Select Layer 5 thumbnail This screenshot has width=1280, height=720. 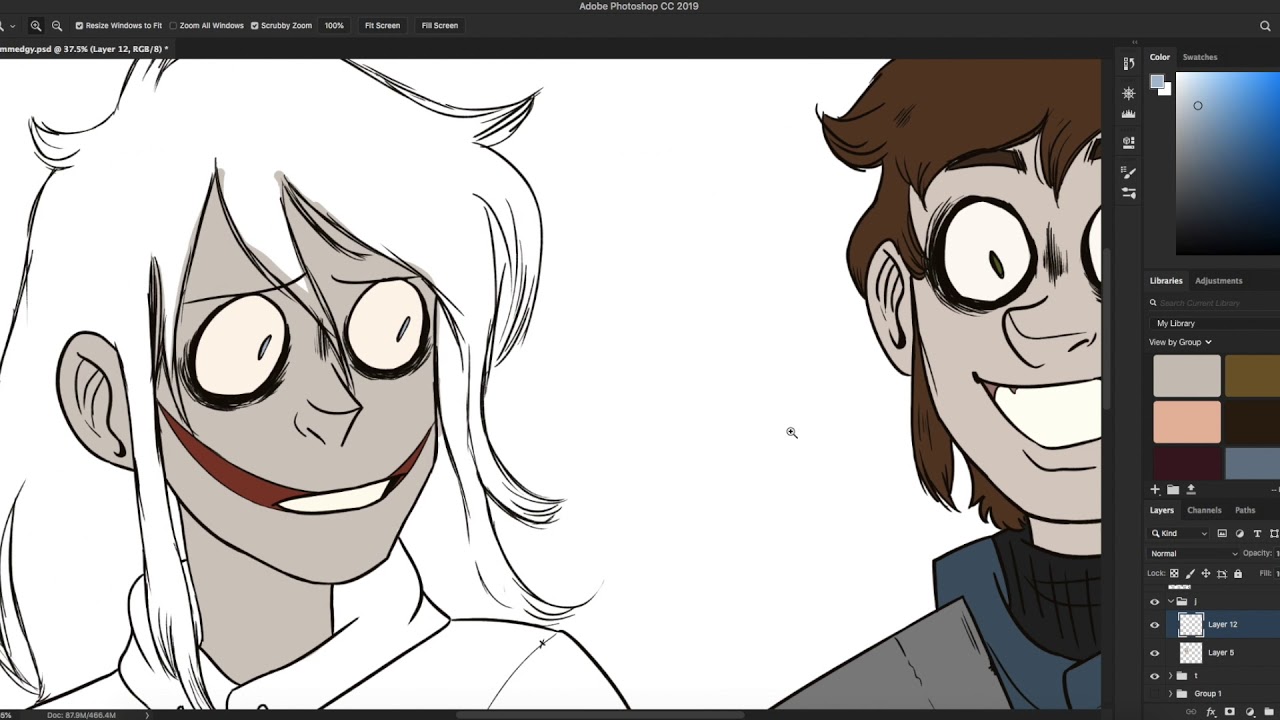1191,653
